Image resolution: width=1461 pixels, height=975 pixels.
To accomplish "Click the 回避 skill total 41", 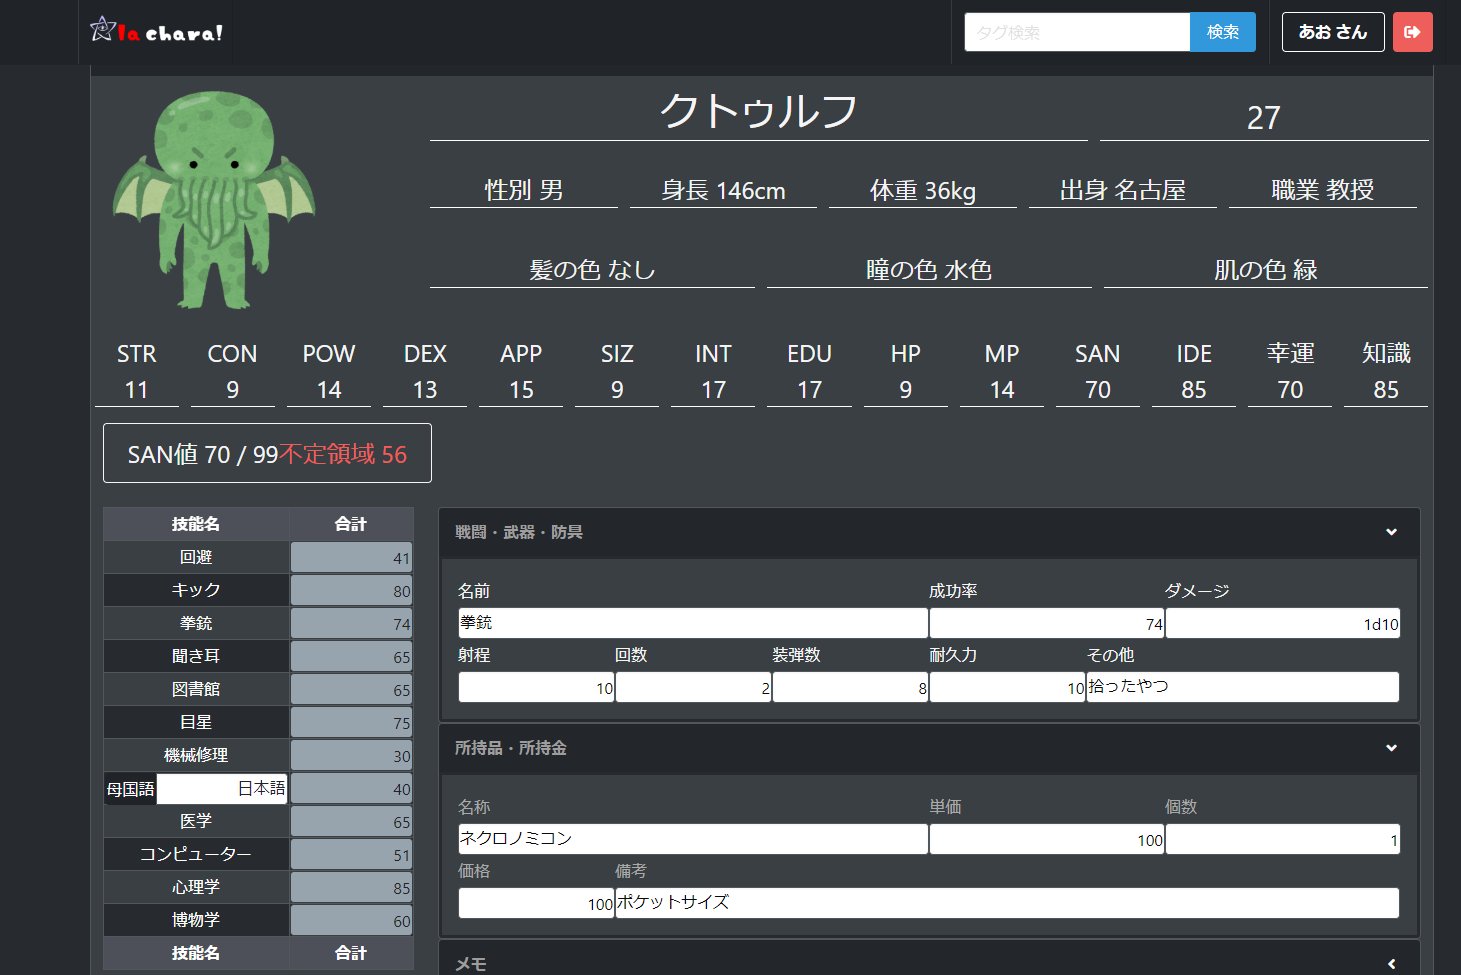I will (352, 558).
